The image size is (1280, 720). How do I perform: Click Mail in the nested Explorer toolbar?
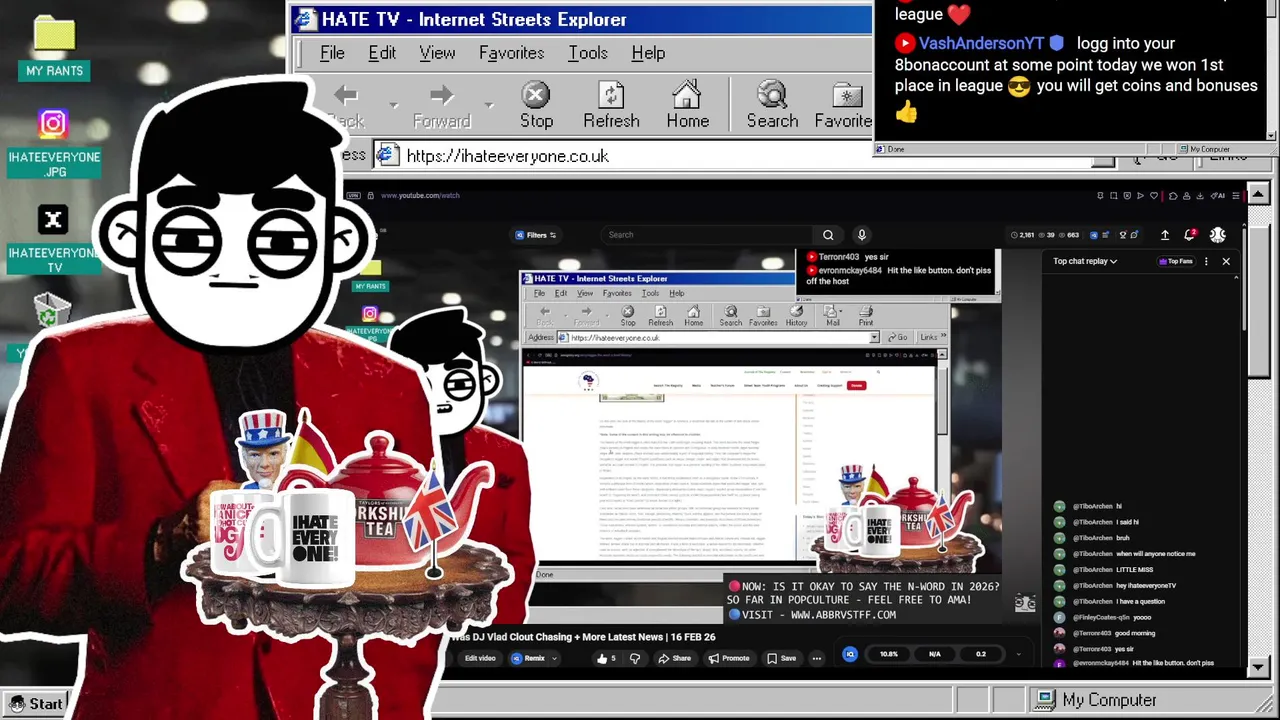click(833, 316)
